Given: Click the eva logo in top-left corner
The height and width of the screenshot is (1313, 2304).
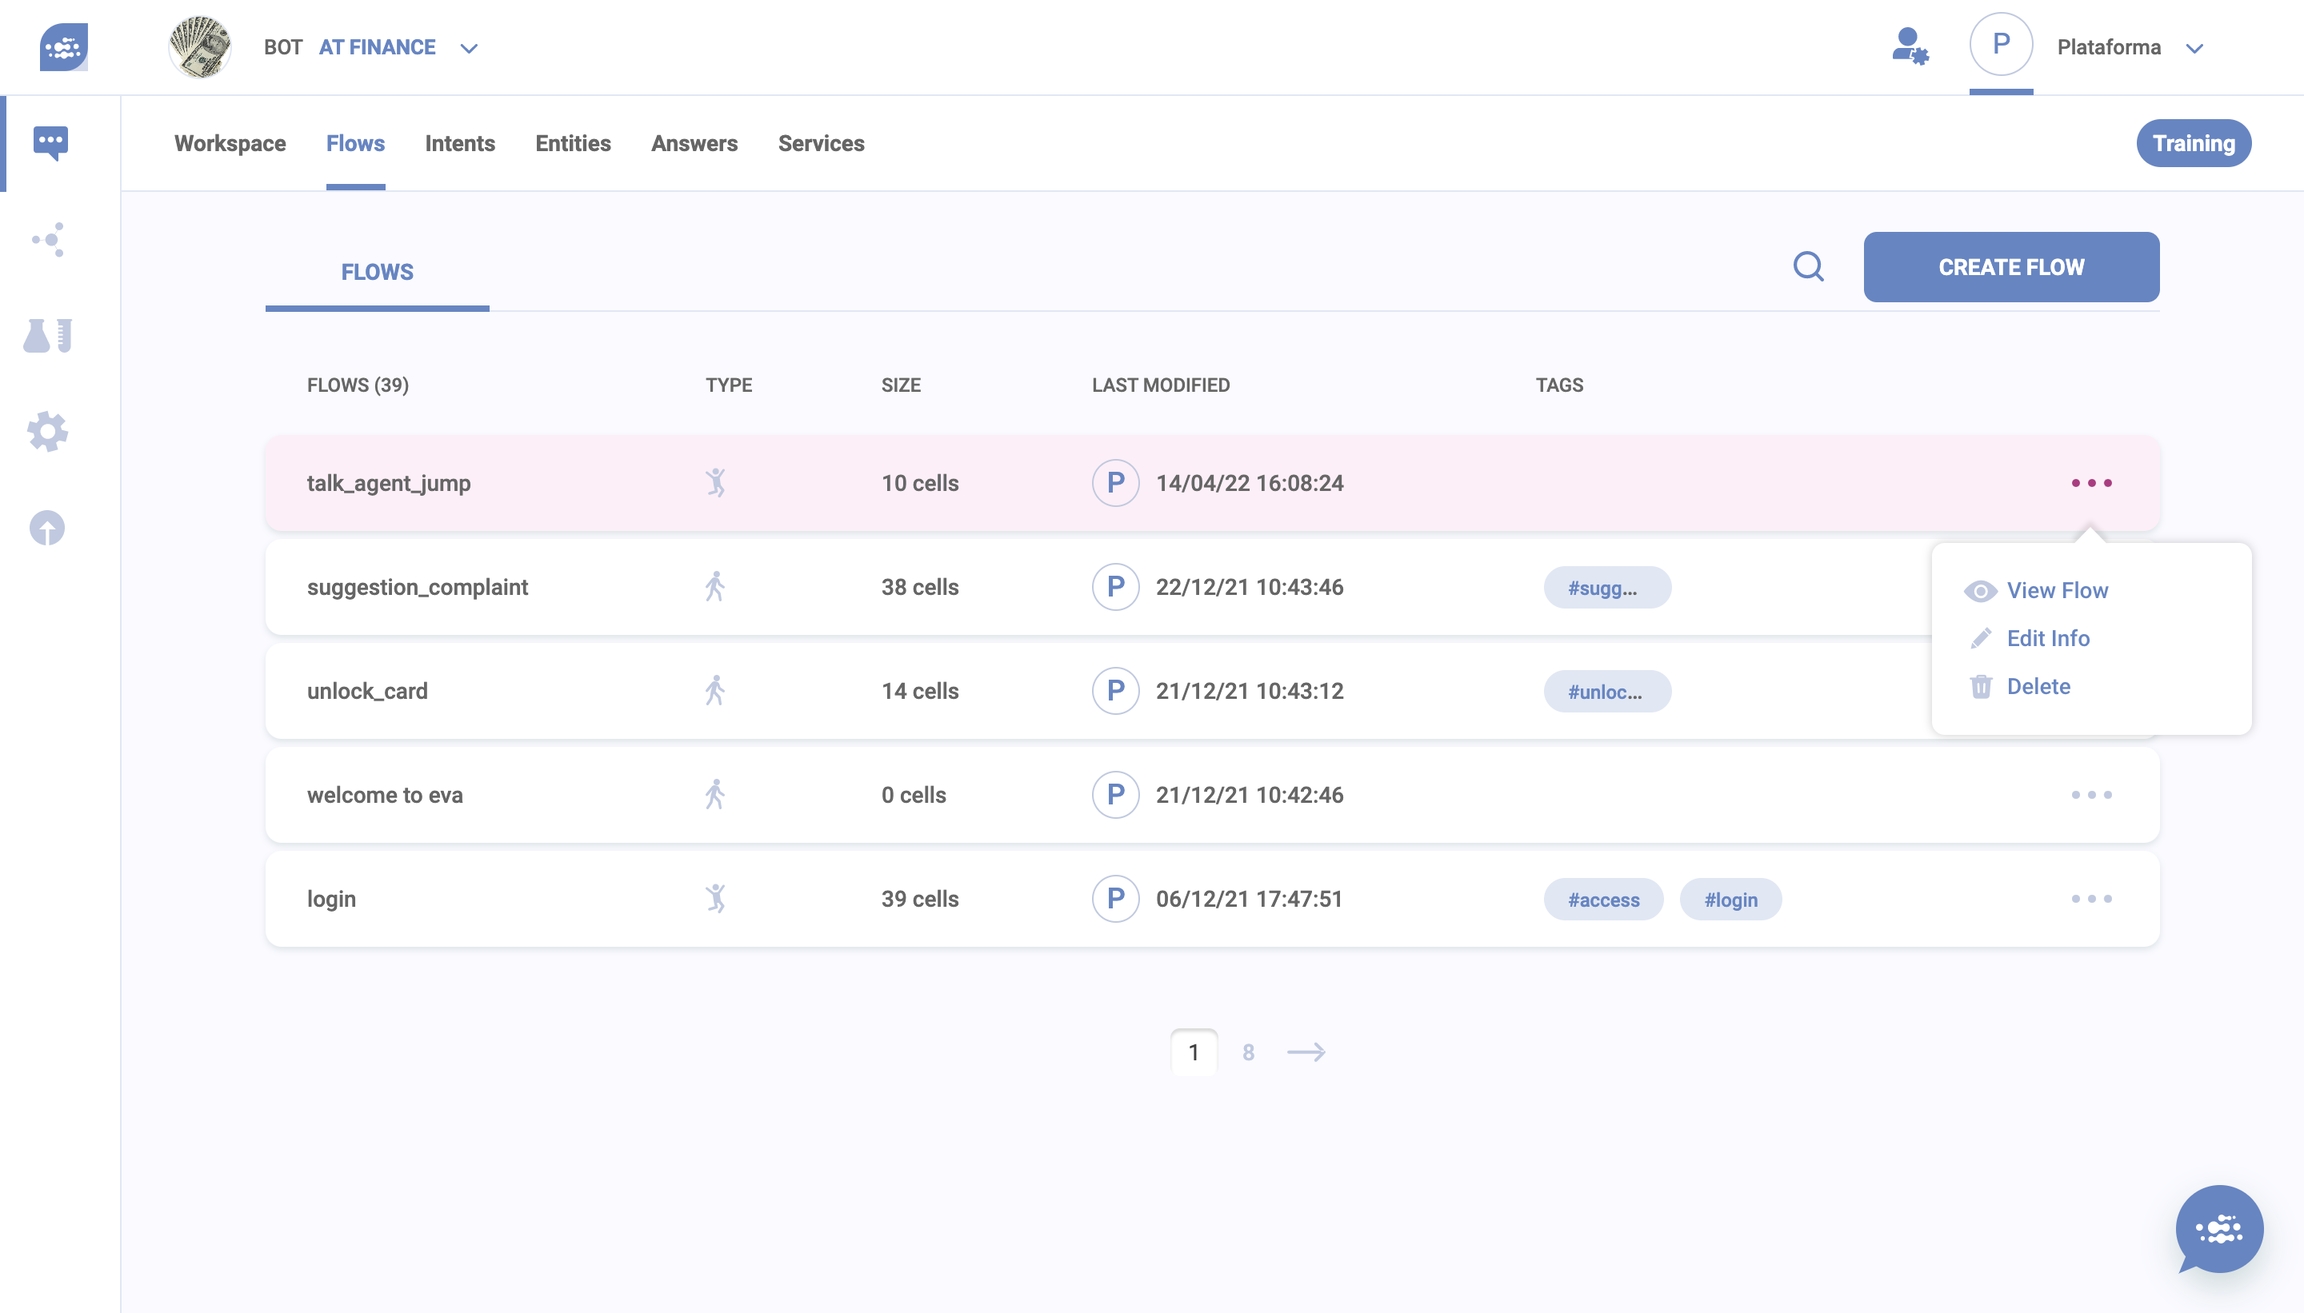Looking at the screenshot, I should pyautogui.click(x=64, y=47).
